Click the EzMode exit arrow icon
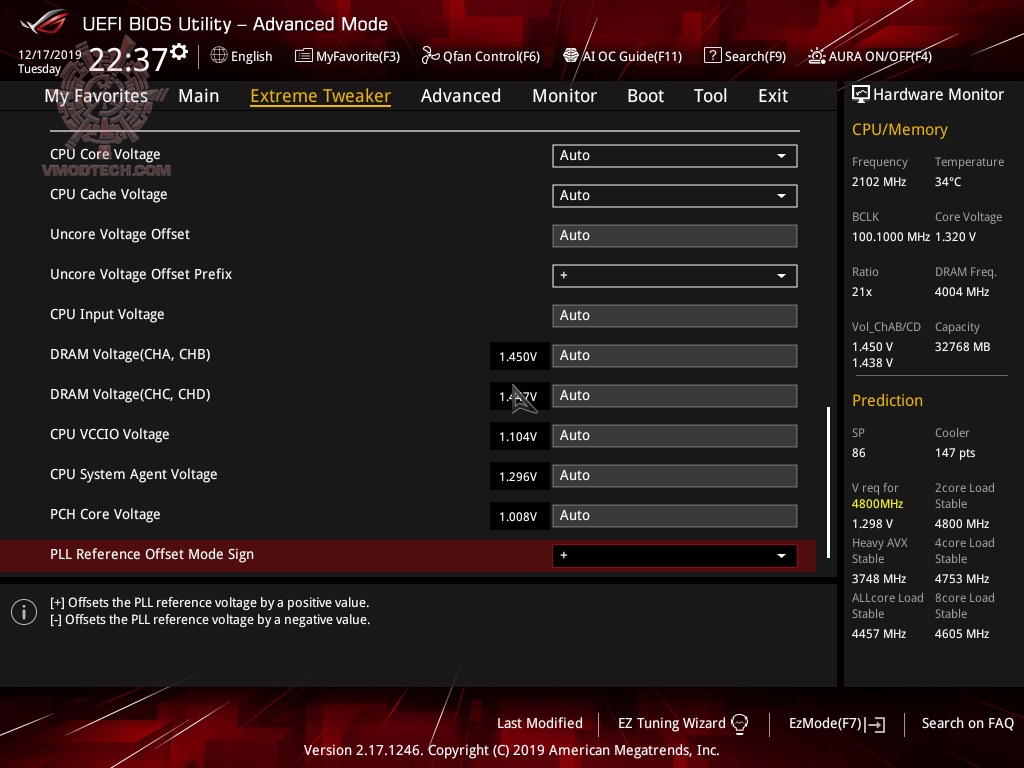 (875, 724)
